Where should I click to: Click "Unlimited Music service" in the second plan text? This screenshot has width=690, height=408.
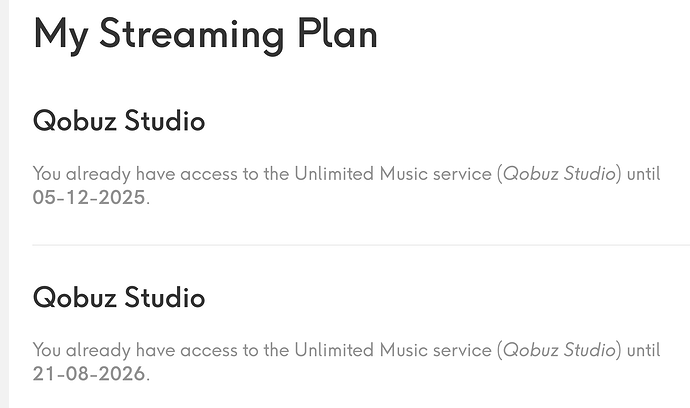pyautogui.click(x=391, y=350)
